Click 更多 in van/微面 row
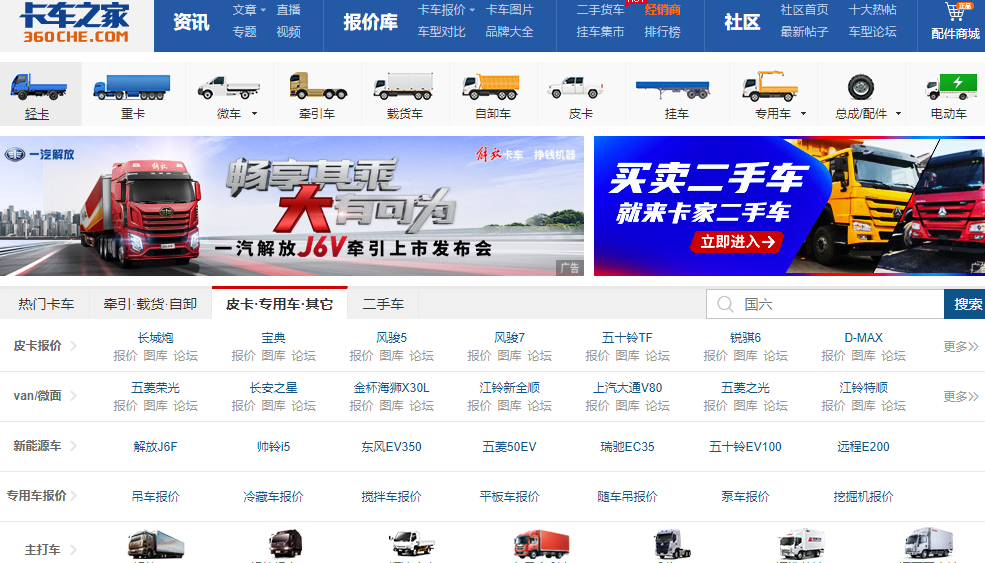This screenshot has width=985, height=563. [x=961, y=396]
